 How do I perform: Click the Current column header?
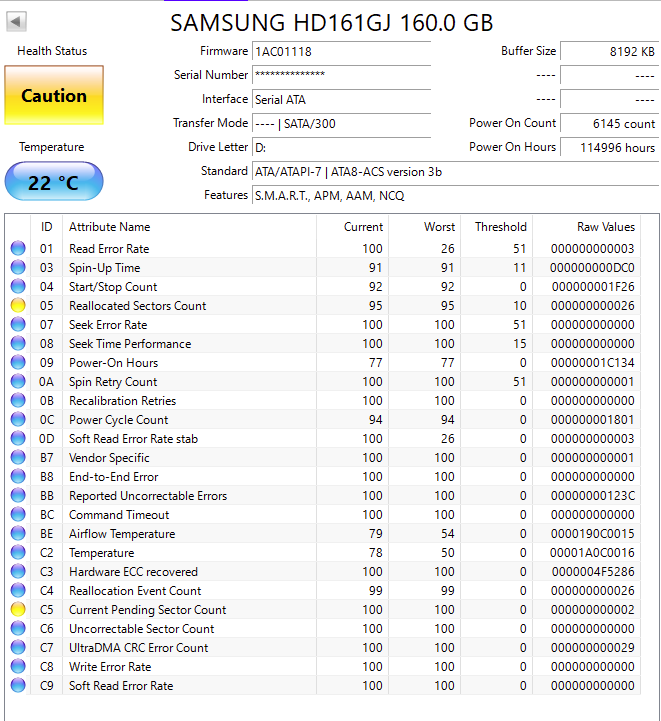point(353,227)
